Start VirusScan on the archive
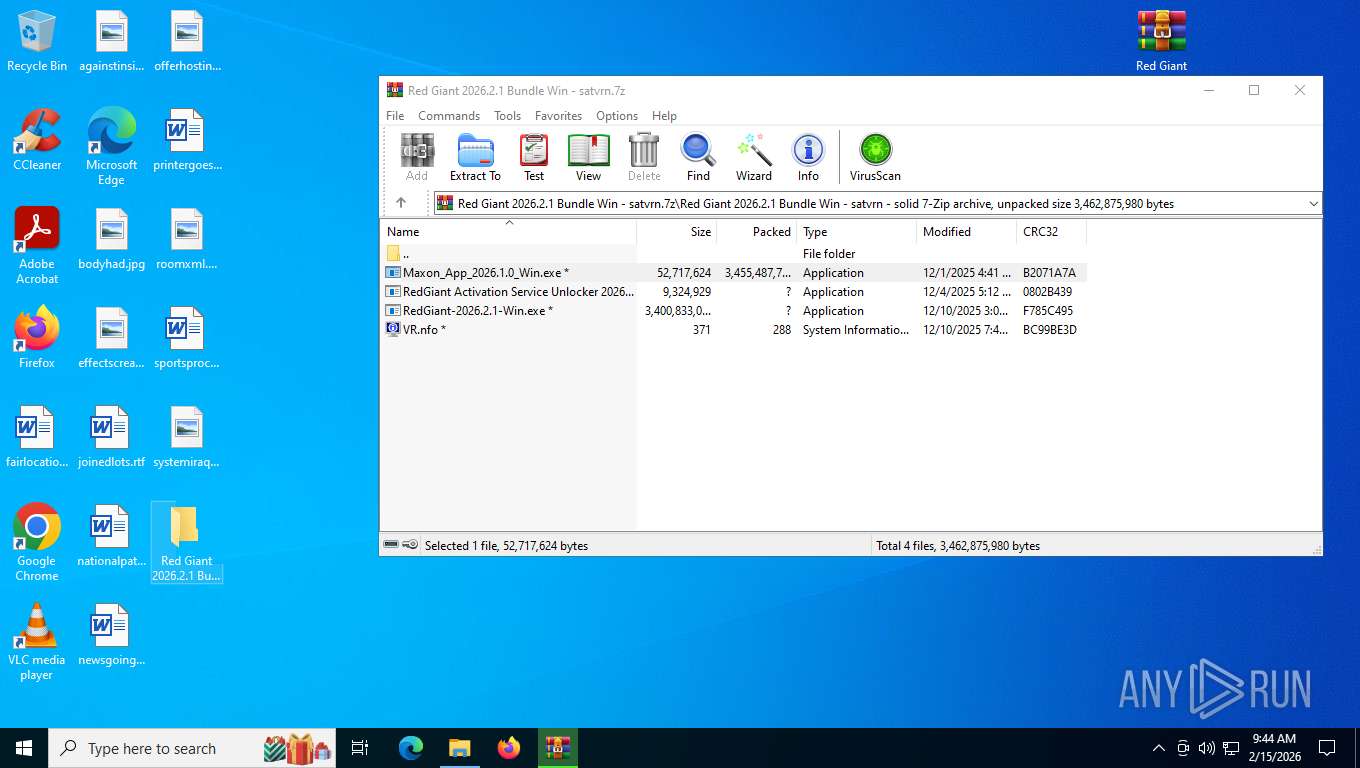 coord(875,157)
